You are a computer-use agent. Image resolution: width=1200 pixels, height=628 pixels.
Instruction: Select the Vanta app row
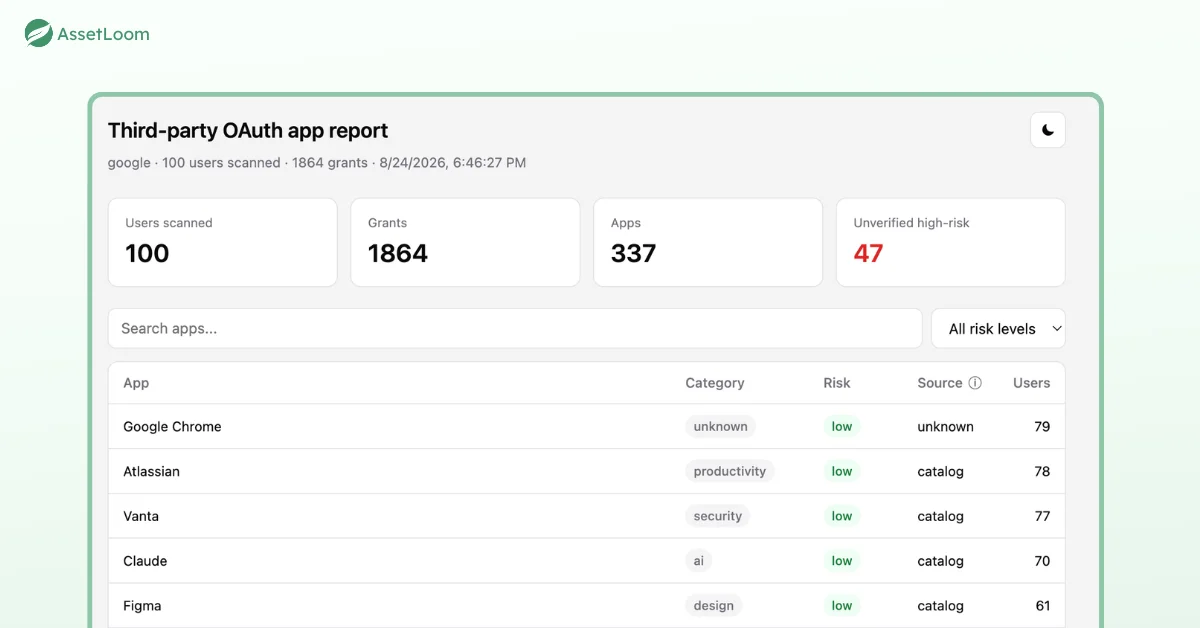coord(587,516)
